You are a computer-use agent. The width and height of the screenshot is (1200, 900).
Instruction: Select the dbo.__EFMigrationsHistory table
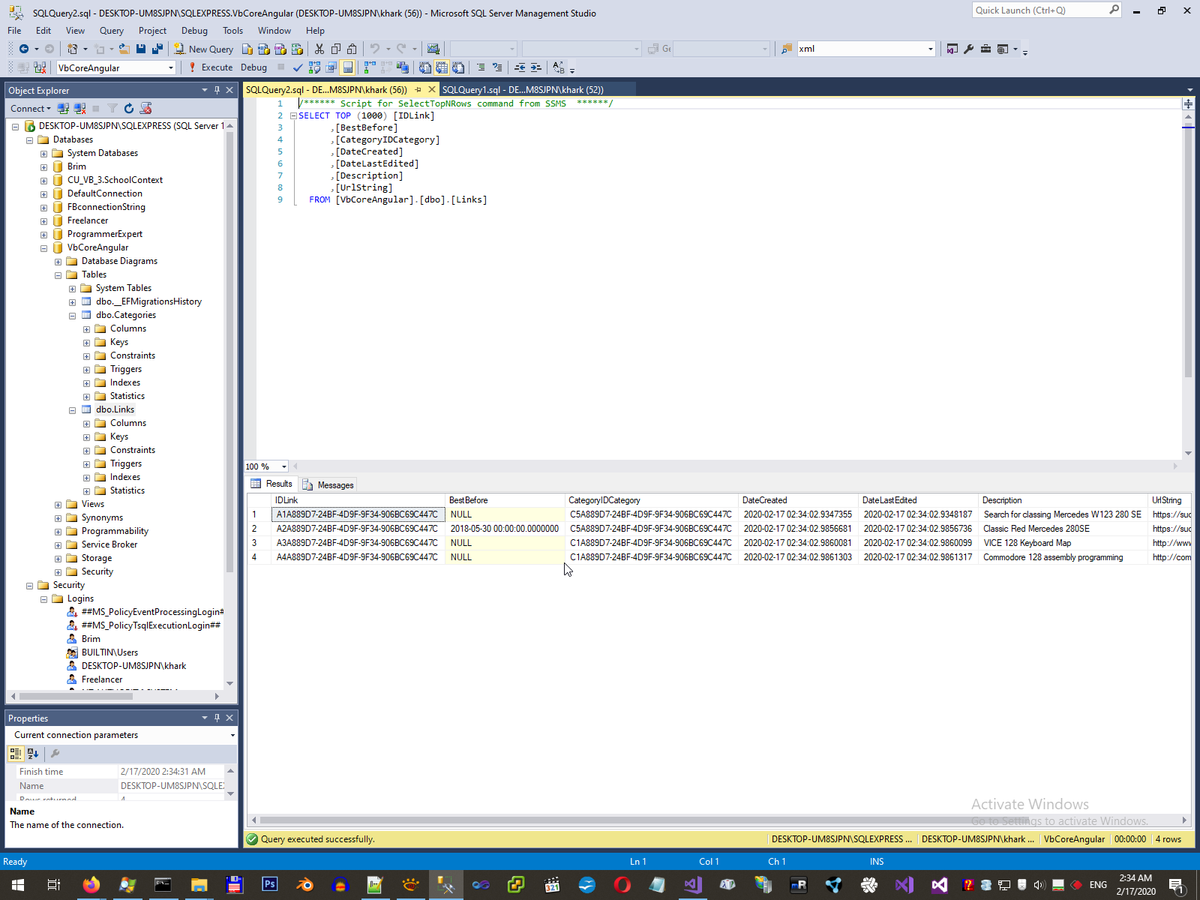click(x=148, y=301)
